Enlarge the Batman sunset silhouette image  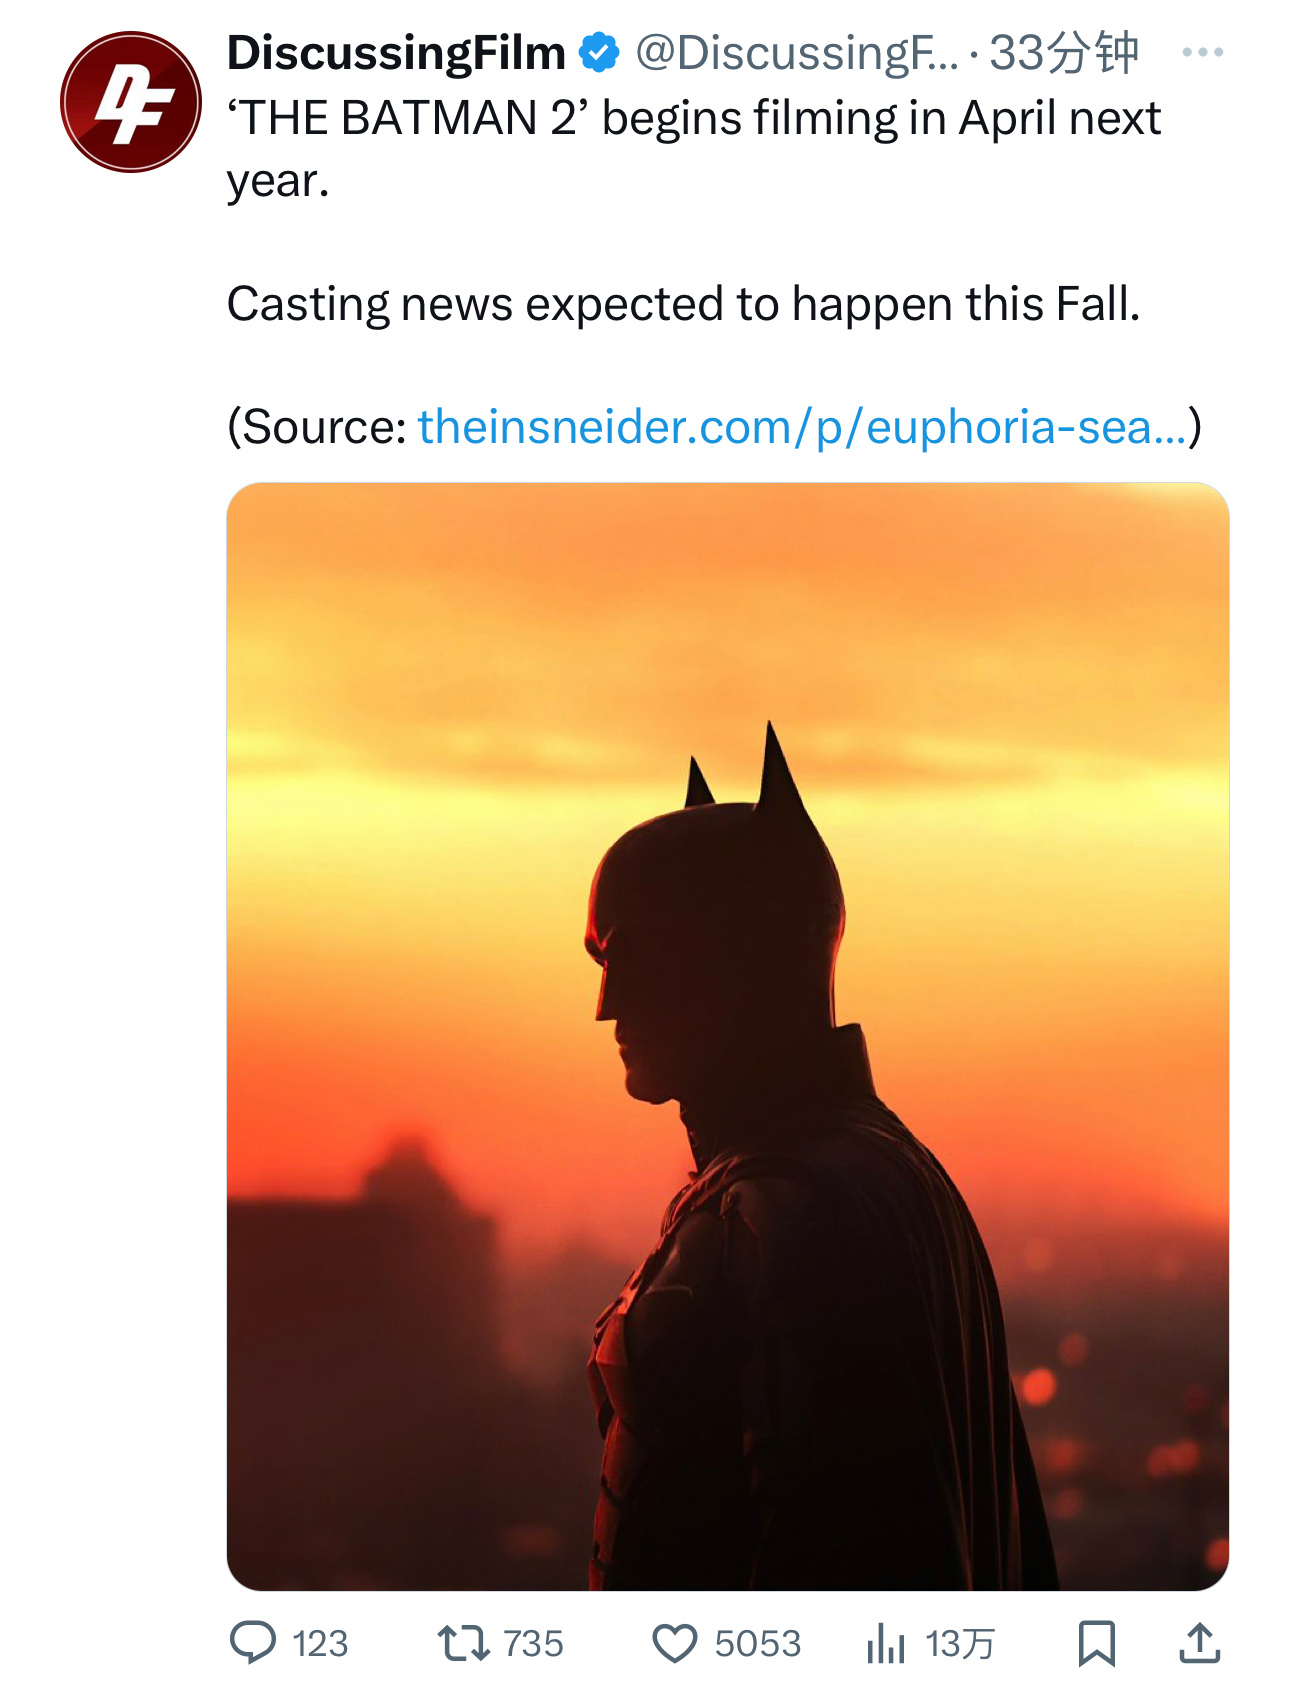(x=728, y=1036)
